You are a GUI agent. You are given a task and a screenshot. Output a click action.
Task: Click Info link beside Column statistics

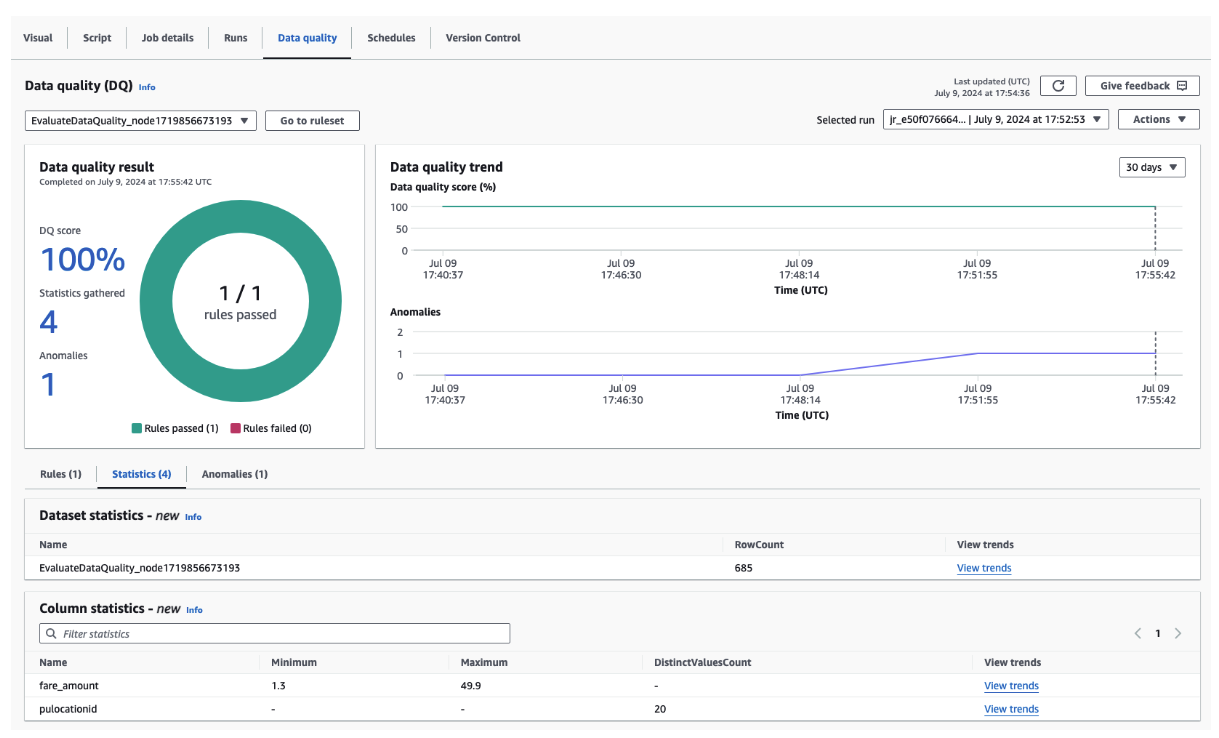click(x=194, y=610)
